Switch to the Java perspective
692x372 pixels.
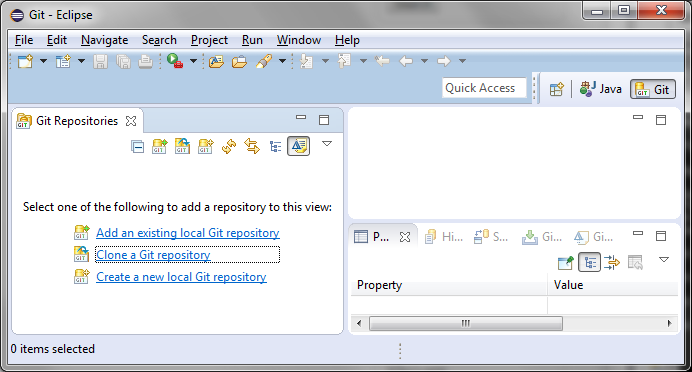coord(601,89)
